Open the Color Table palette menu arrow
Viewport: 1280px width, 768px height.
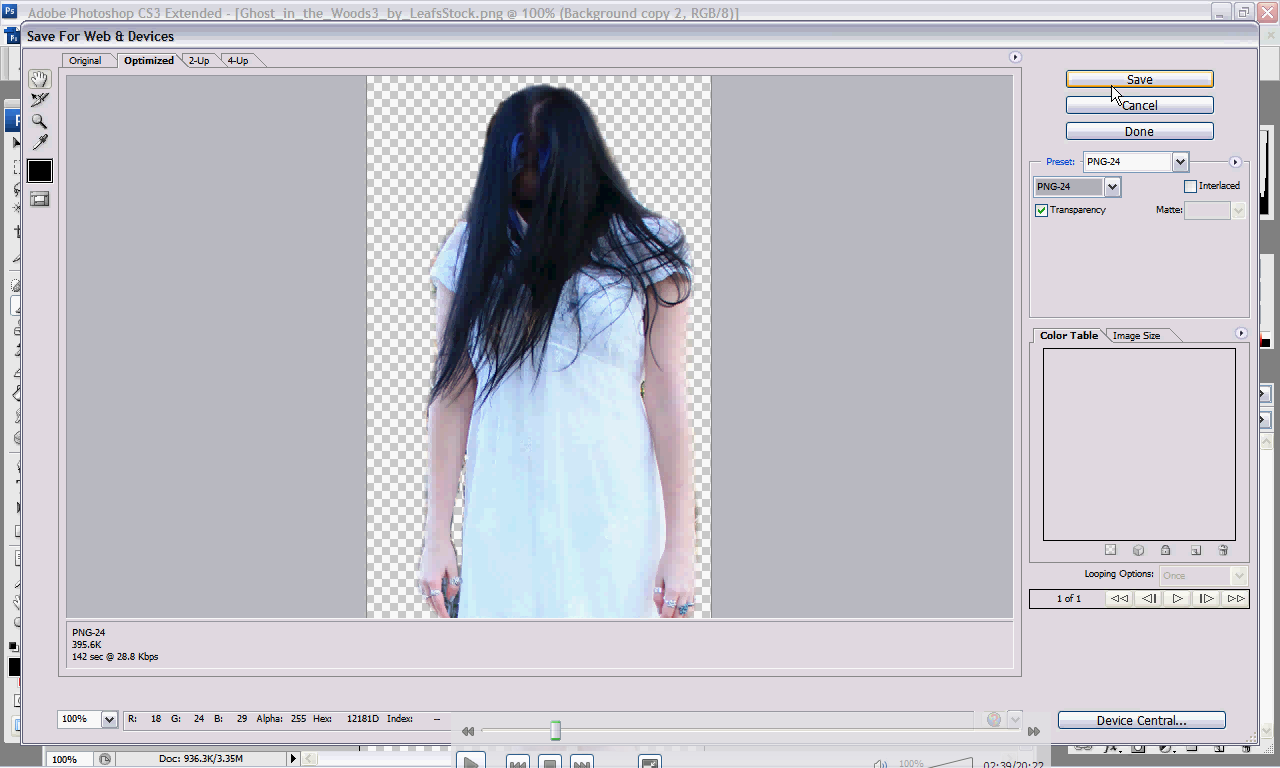(1241, 333)
